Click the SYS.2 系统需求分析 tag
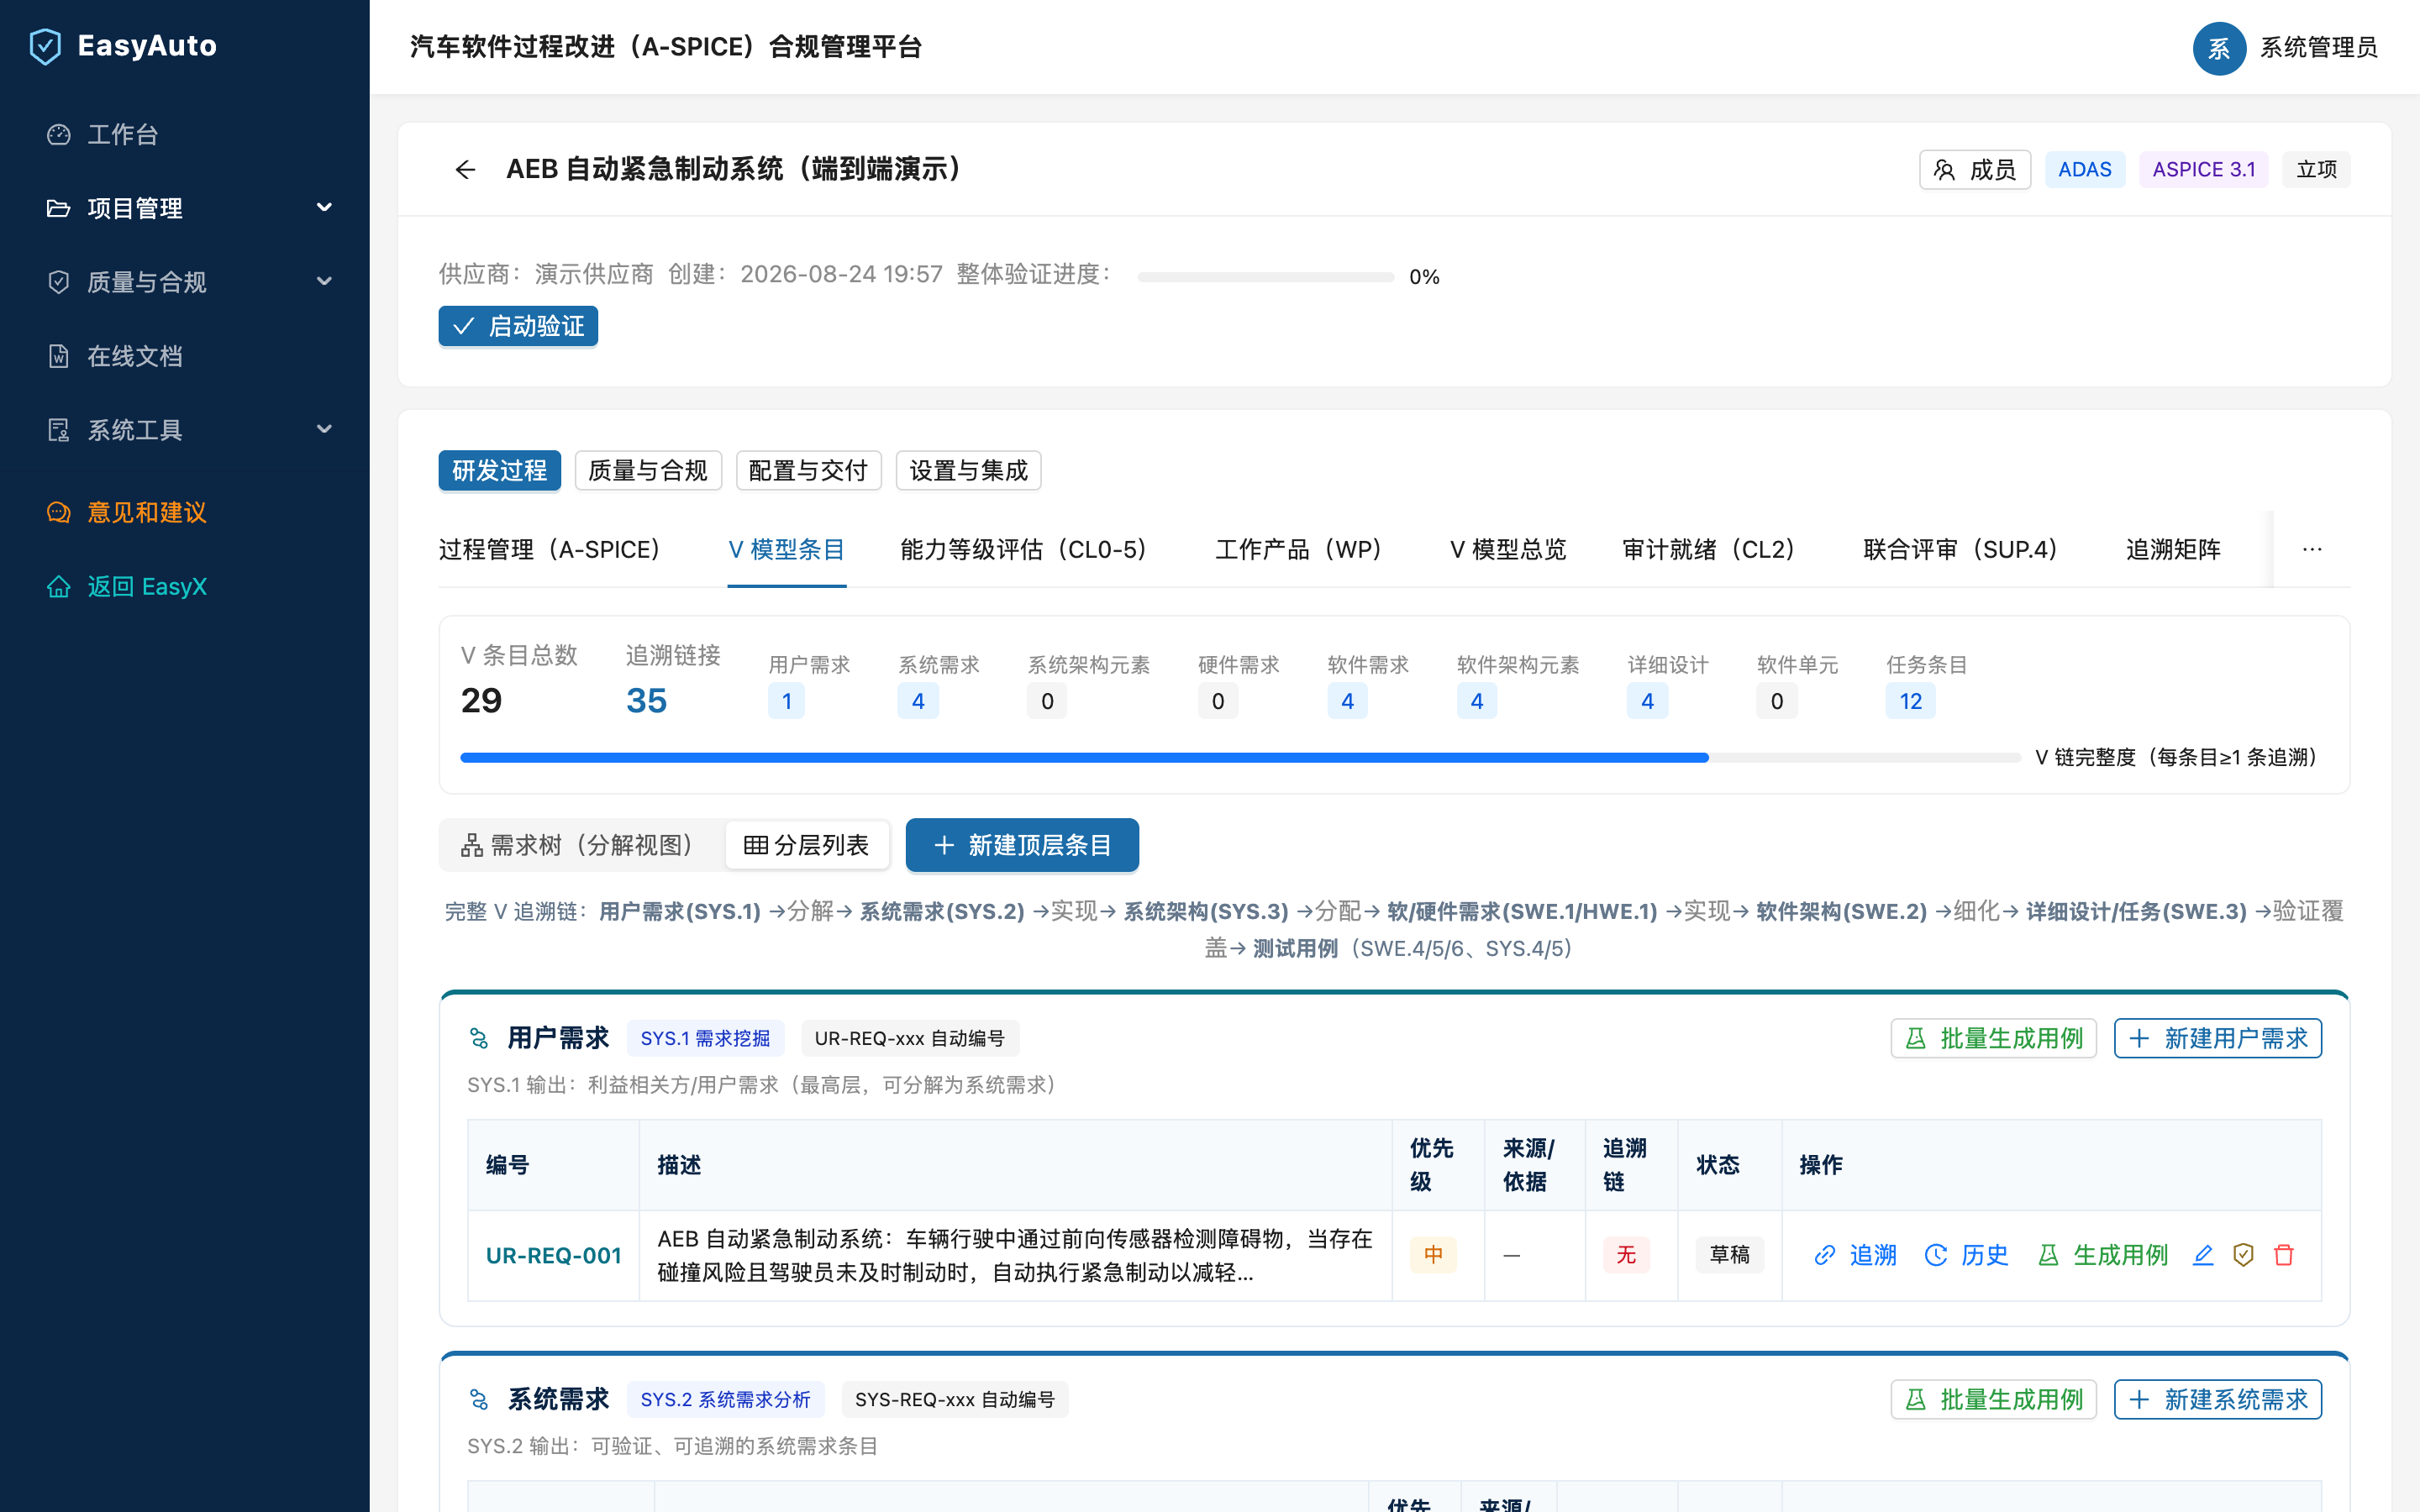This screenshot has height=1512, width=2420. click(726, 1399)
